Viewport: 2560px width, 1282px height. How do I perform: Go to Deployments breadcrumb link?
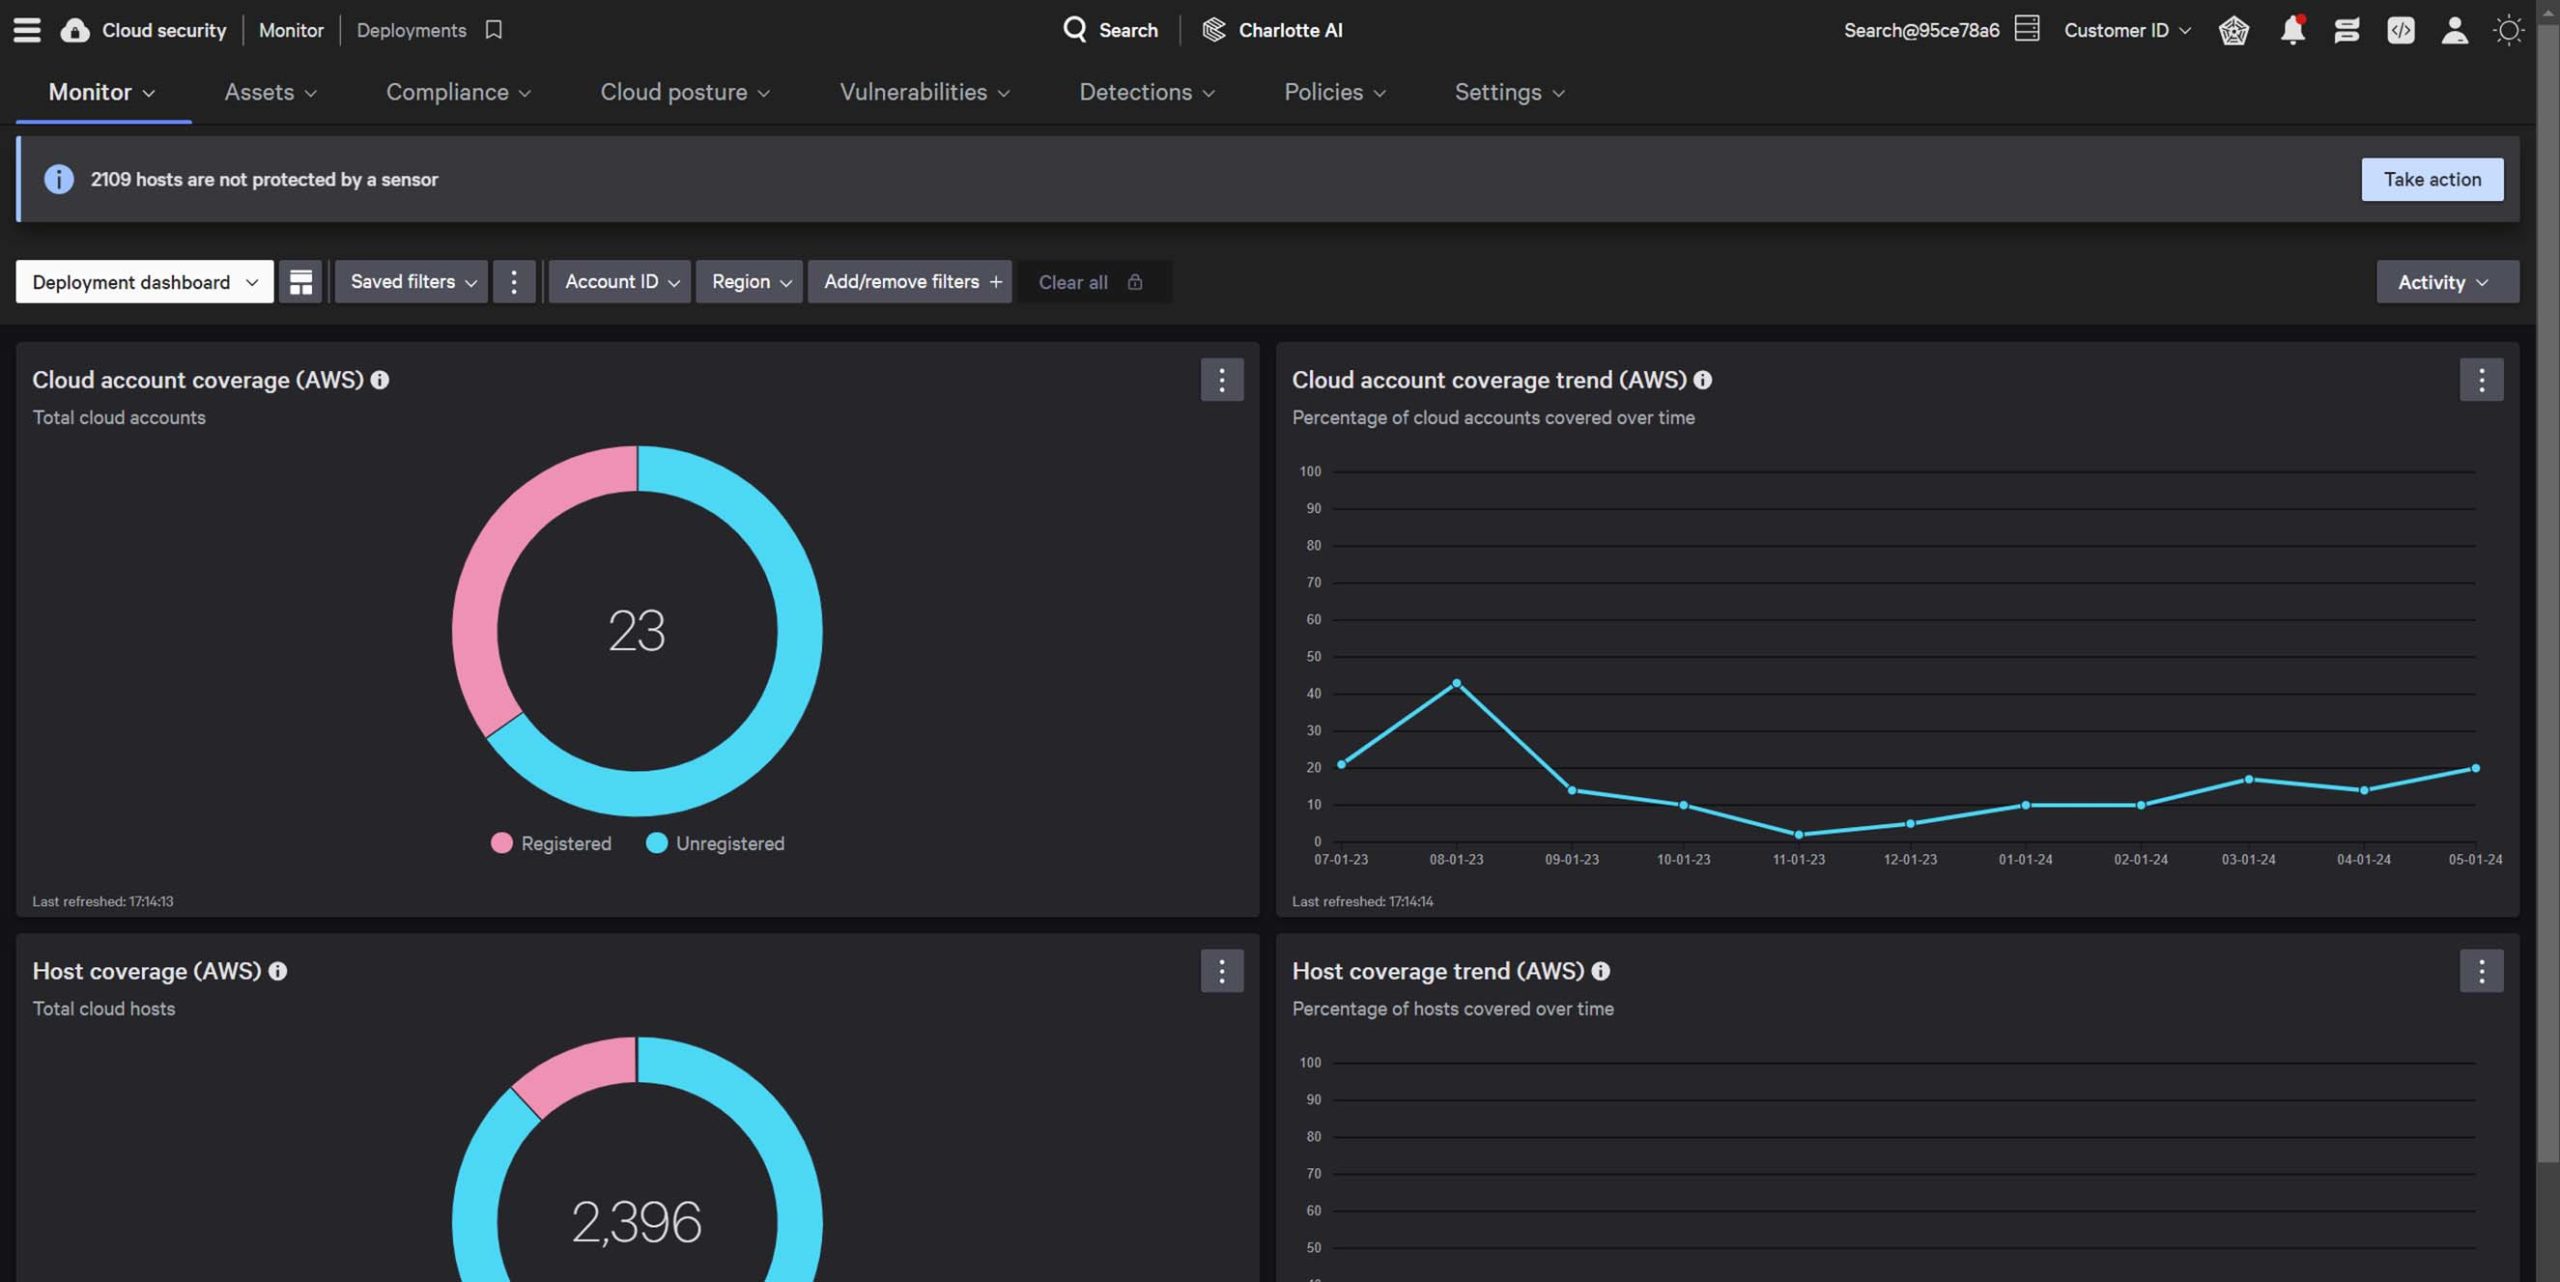(411, 30)
